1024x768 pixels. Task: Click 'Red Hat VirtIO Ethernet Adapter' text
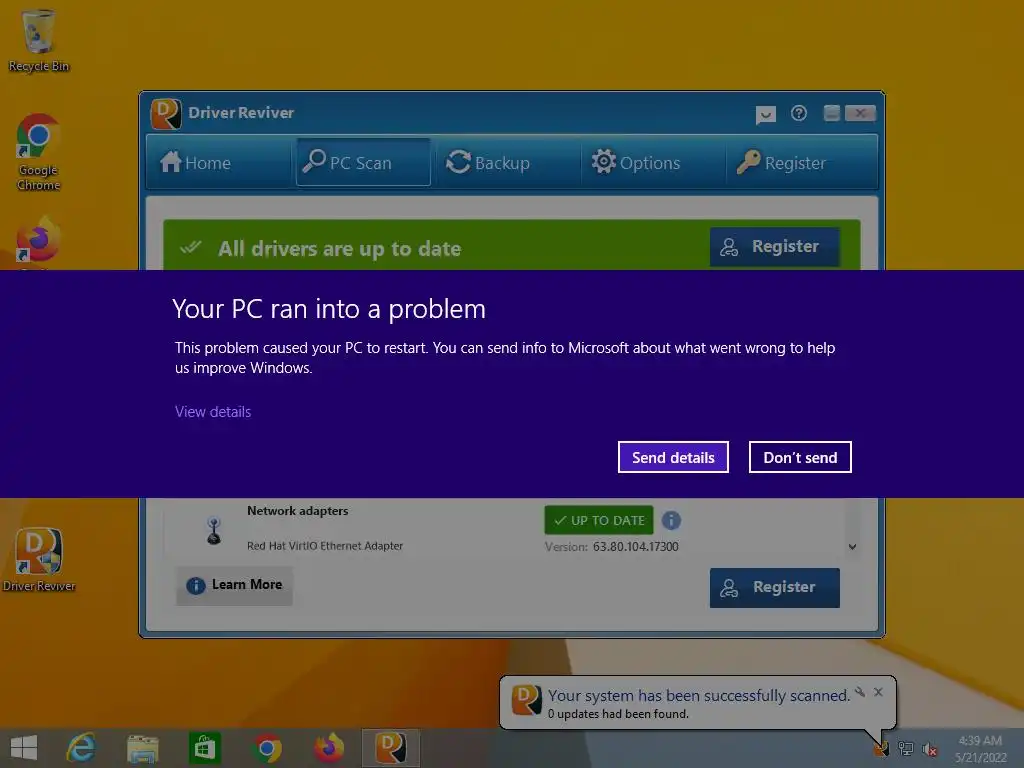pyautogui.click(x=325, y=546)
